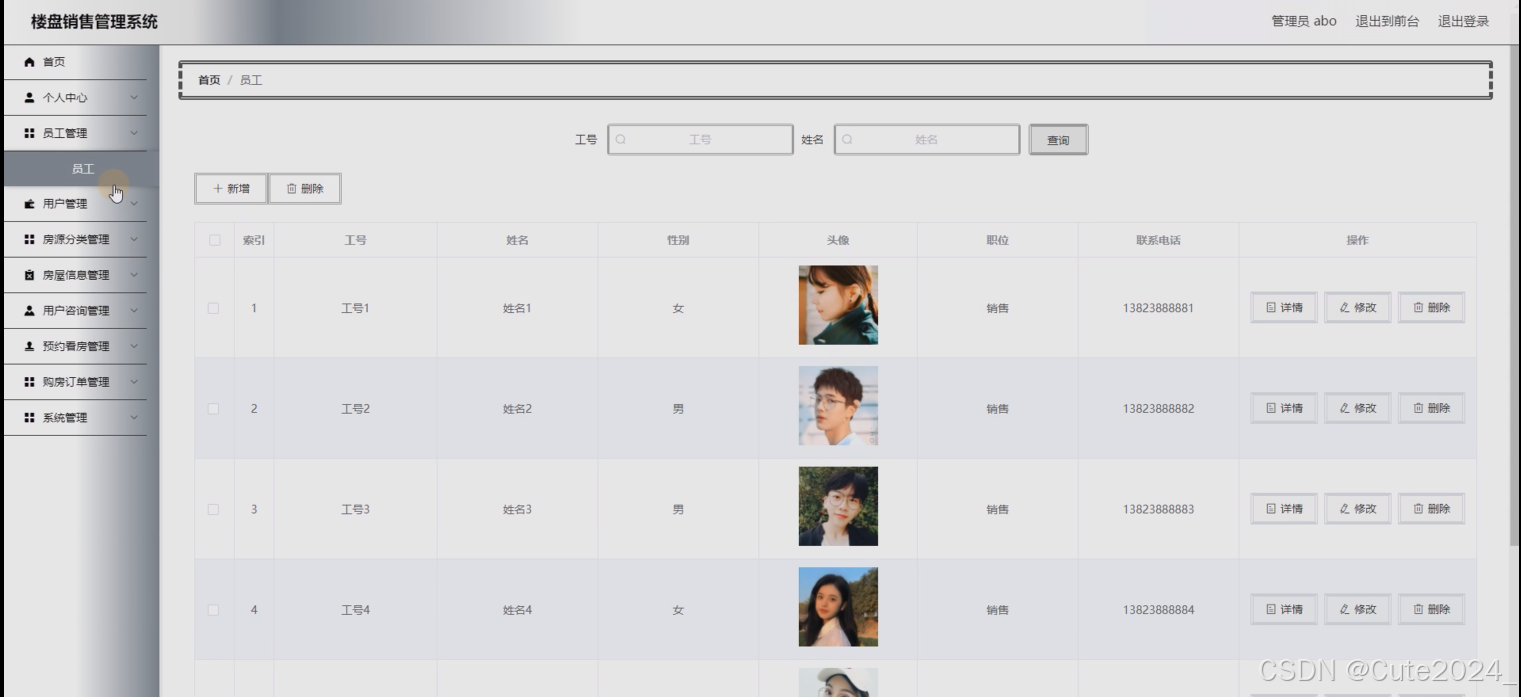Tick the checkbox for row 工号2
The width and height of the screenshot is (1521, 697).
[x=213, y=409]
